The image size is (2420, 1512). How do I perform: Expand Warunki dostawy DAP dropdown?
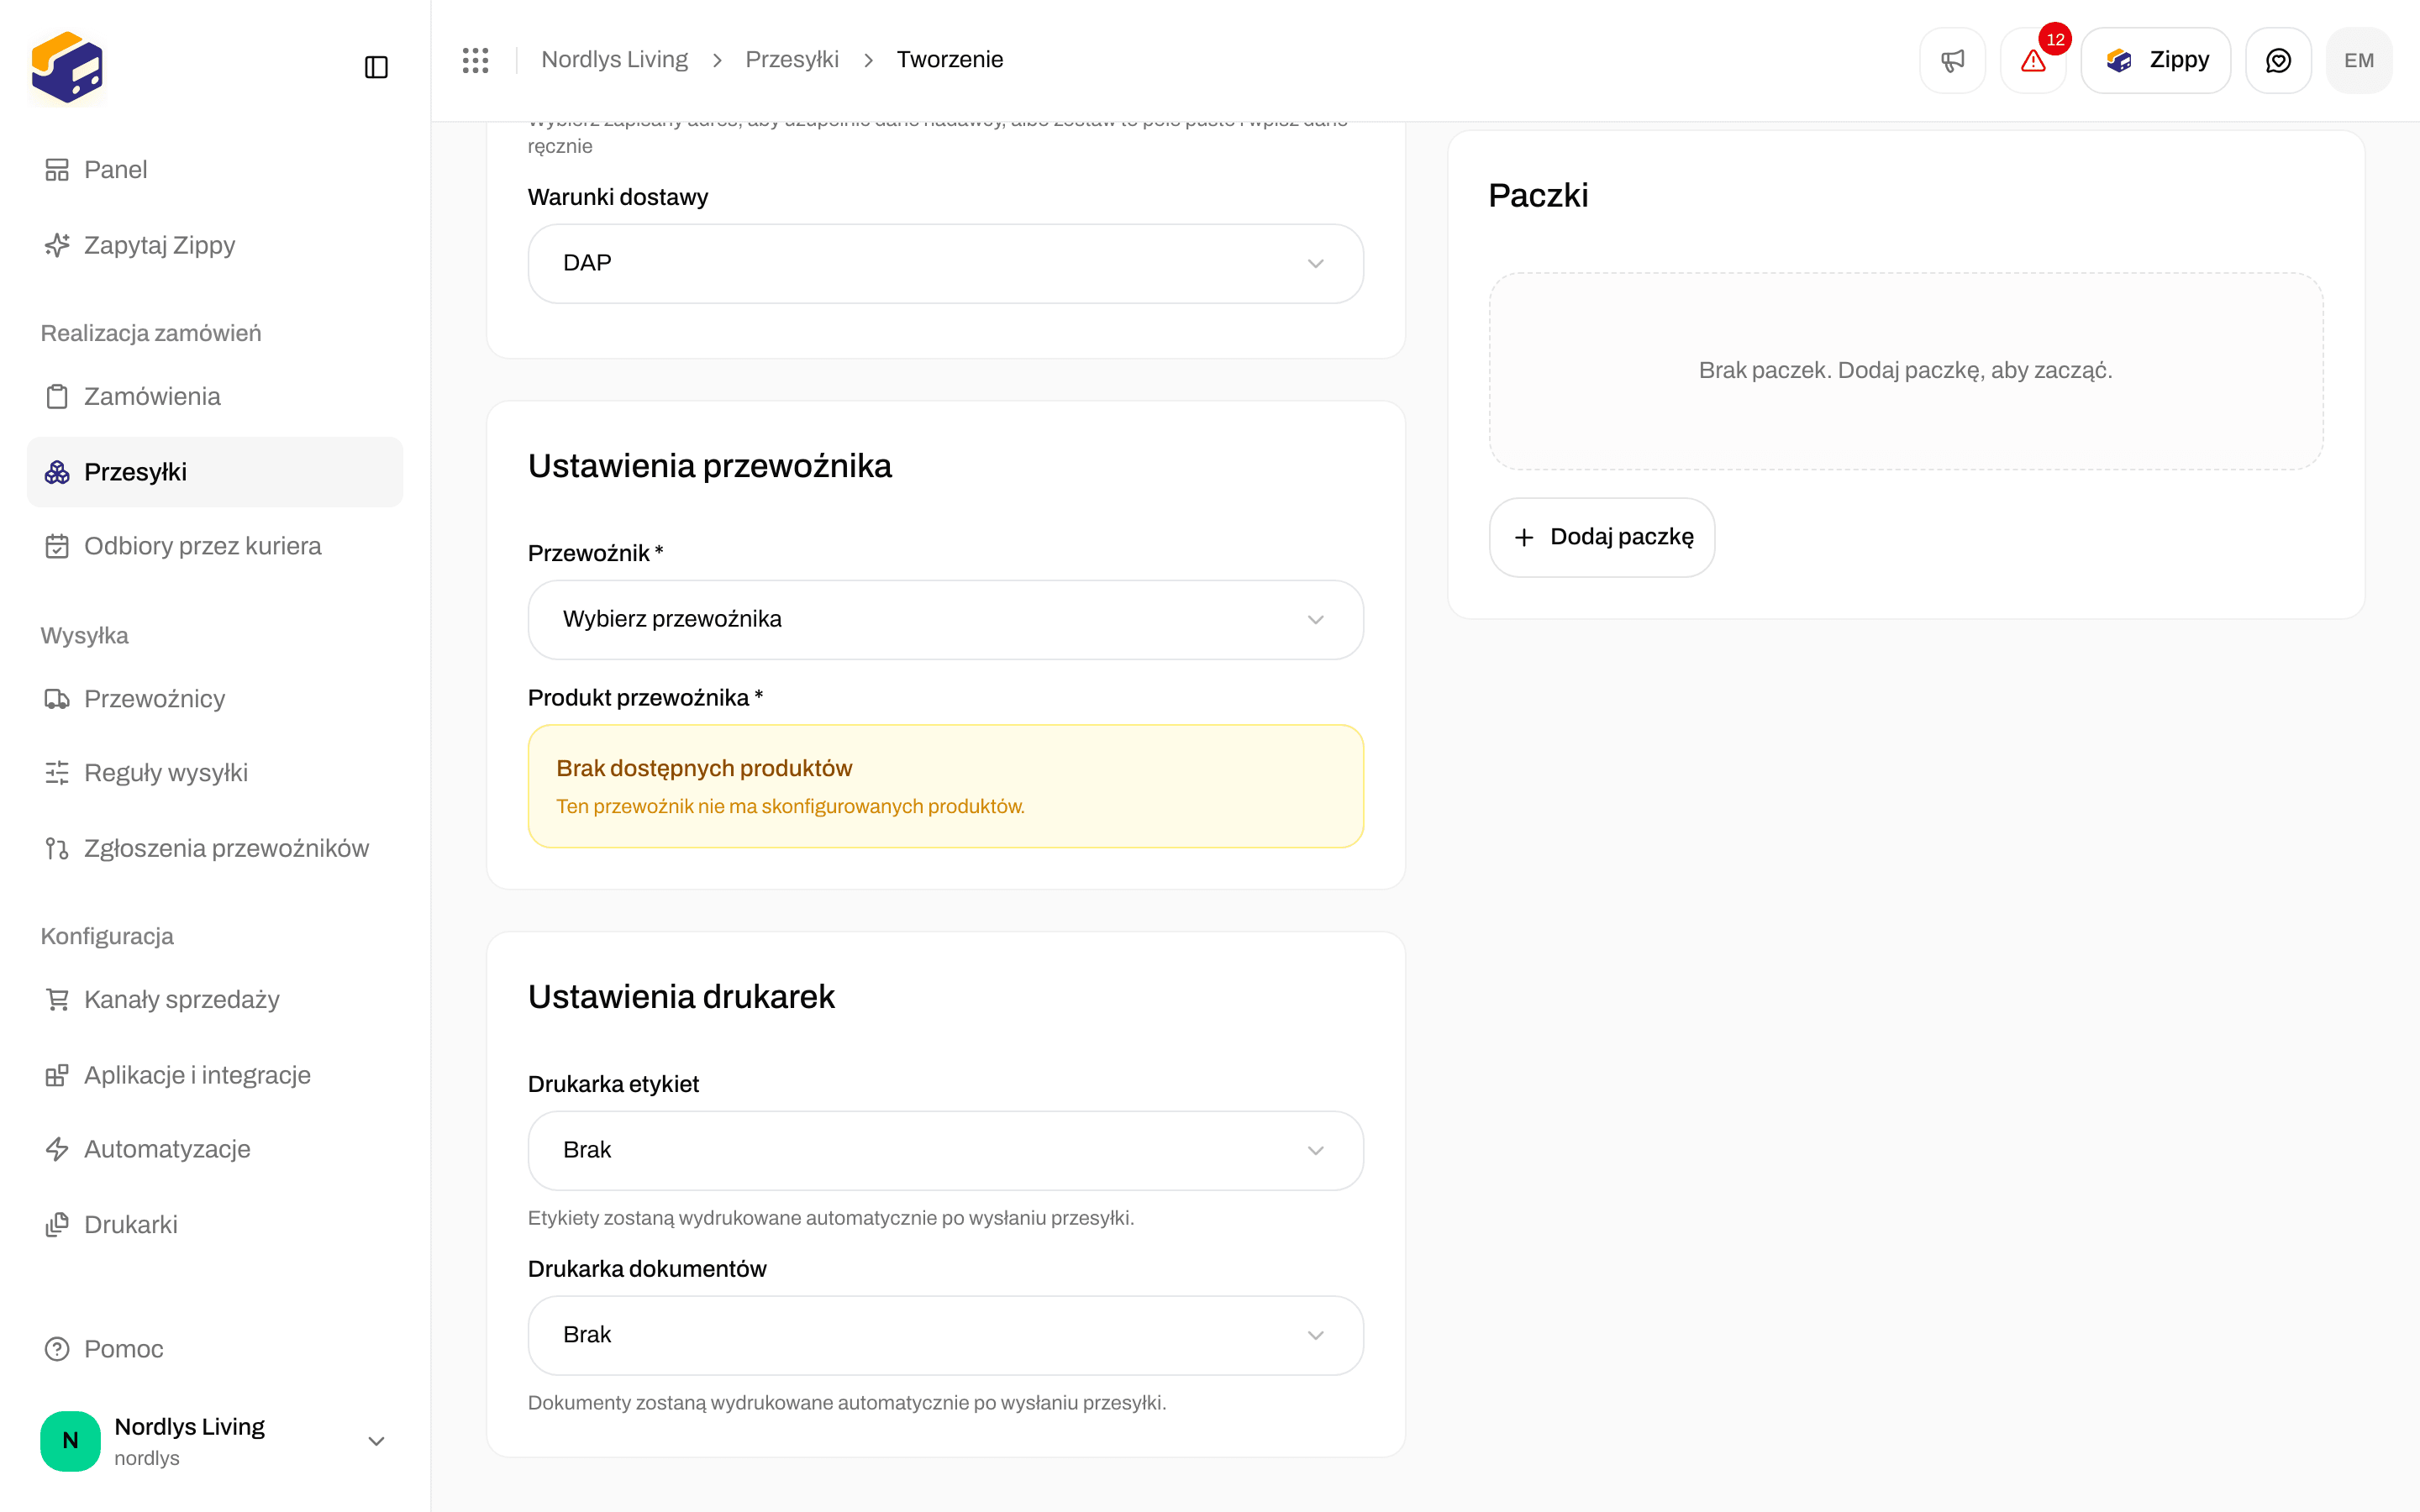click(x=945, y=263)
